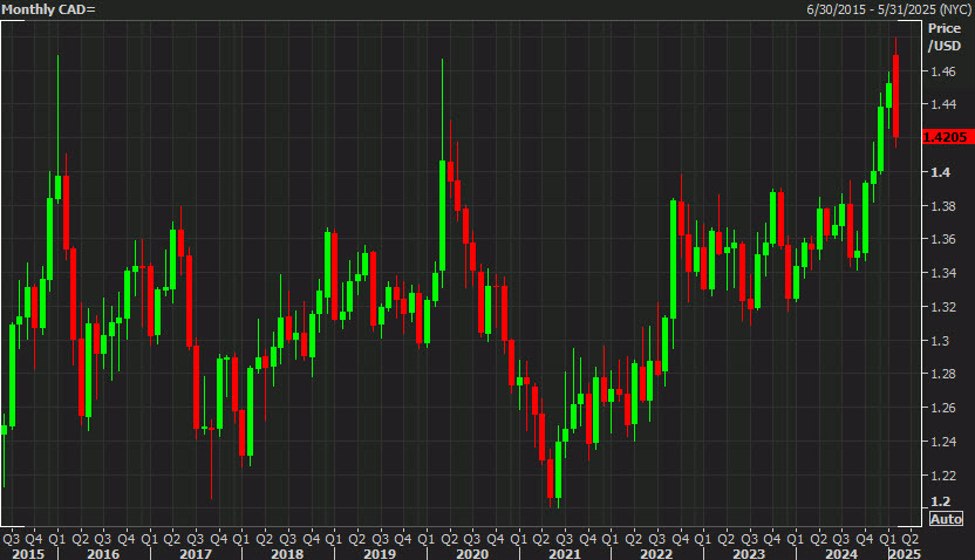The height and width of the screenshot is (560, 975).
Task: Select the 1.46 price level on axis
Action: (941, 71)
